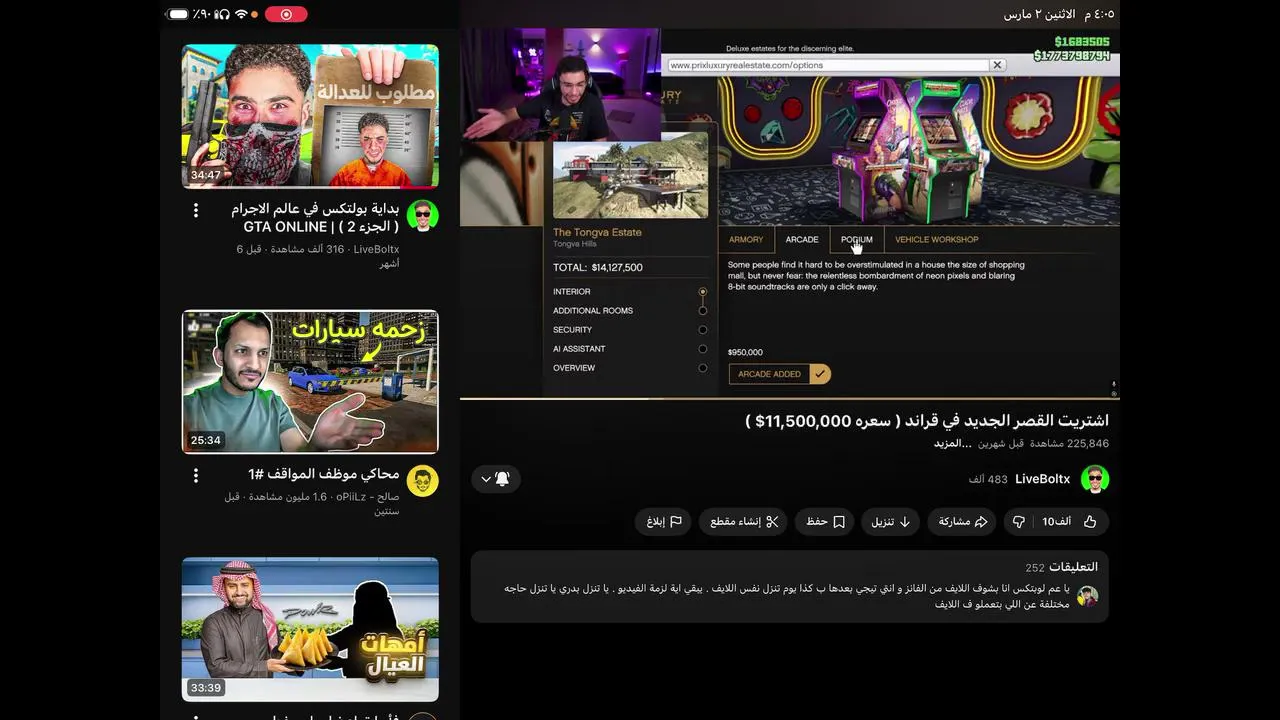Tap the thumbs-down dislike button
Viewport: 1280px width, 720px height.
tap(1018, 522)
